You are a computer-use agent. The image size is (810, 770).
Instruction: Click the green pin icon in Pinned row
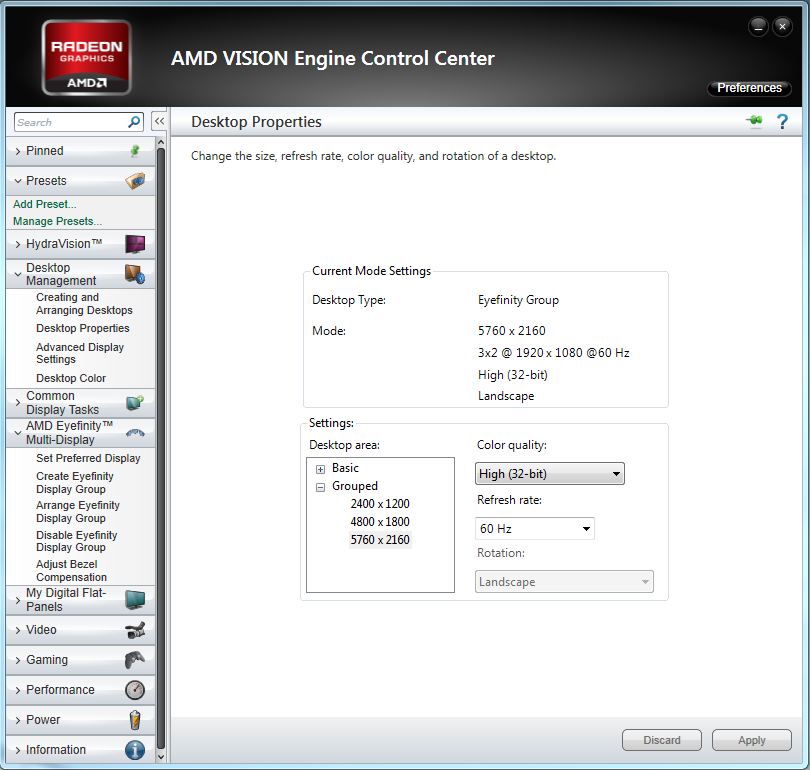135,151
